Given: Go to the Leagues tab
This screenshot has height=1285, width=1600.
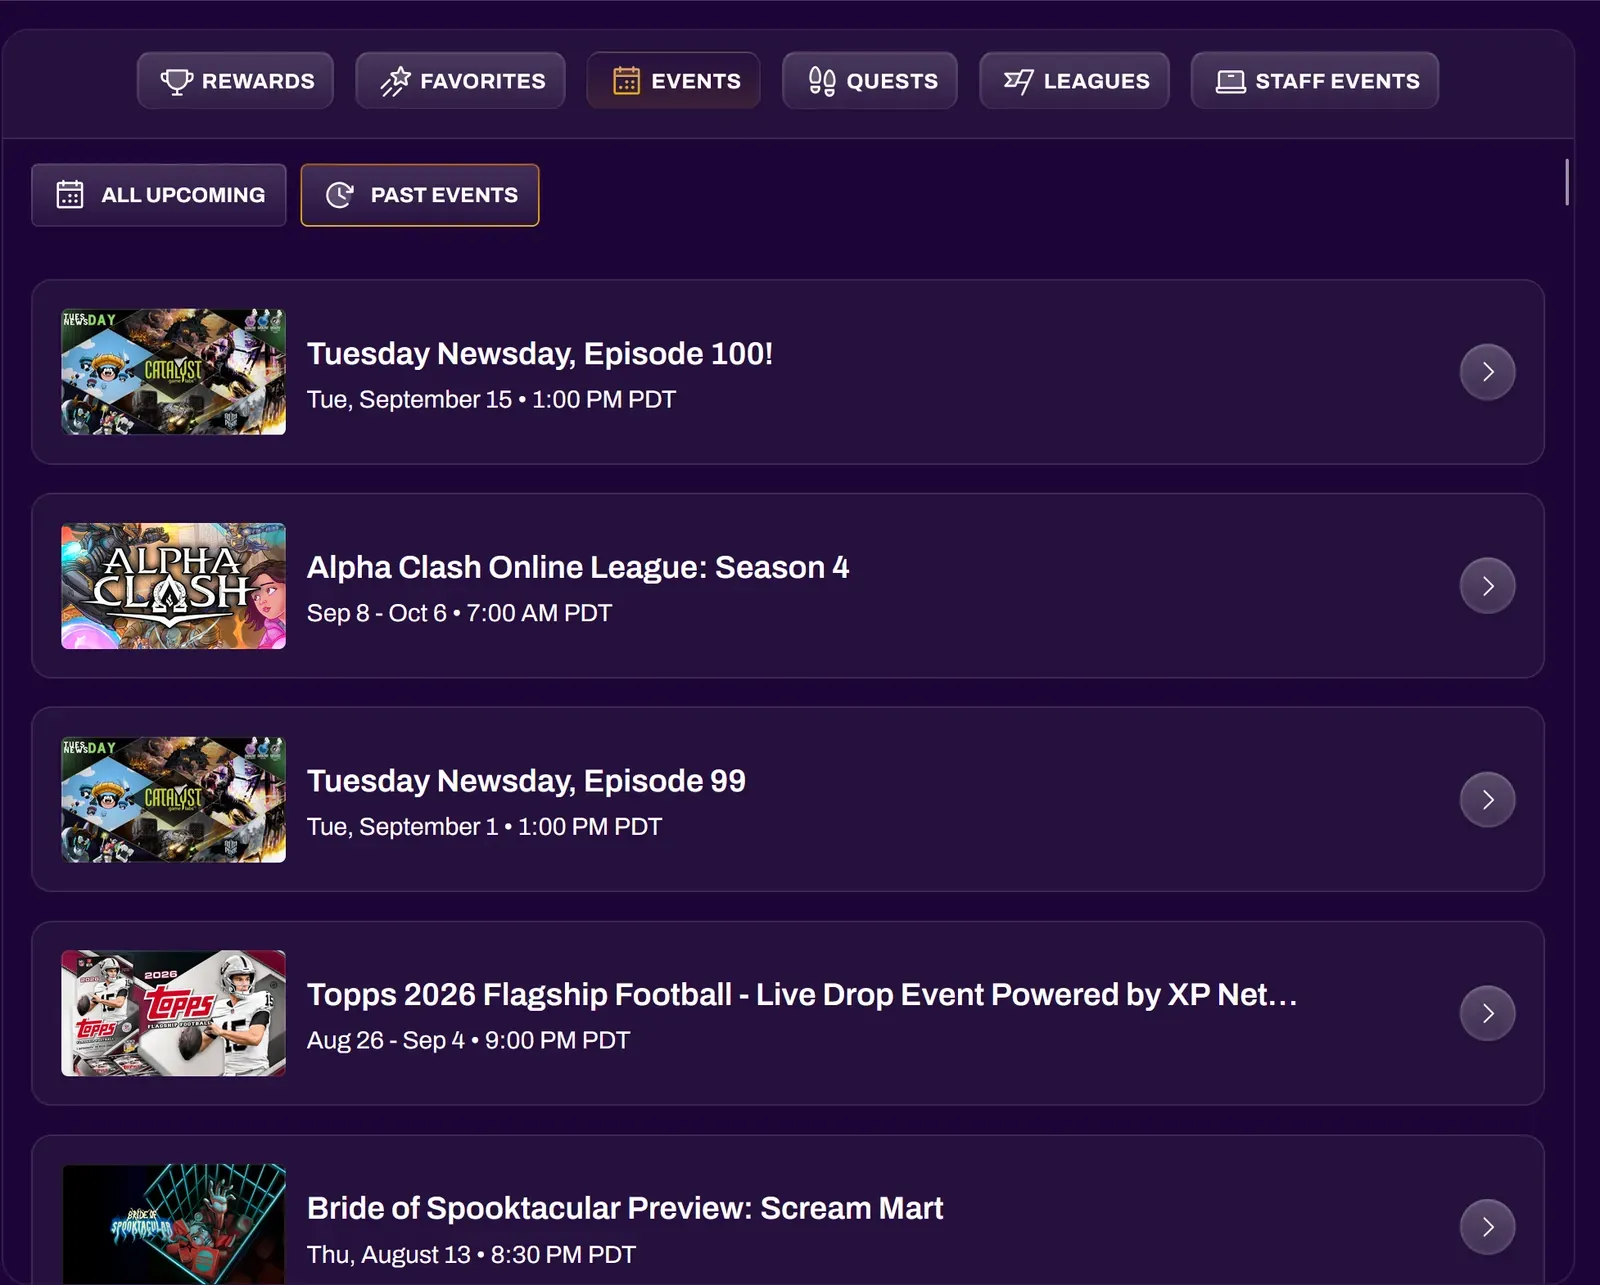Looking at the screenshot, I should [1074, 81].
